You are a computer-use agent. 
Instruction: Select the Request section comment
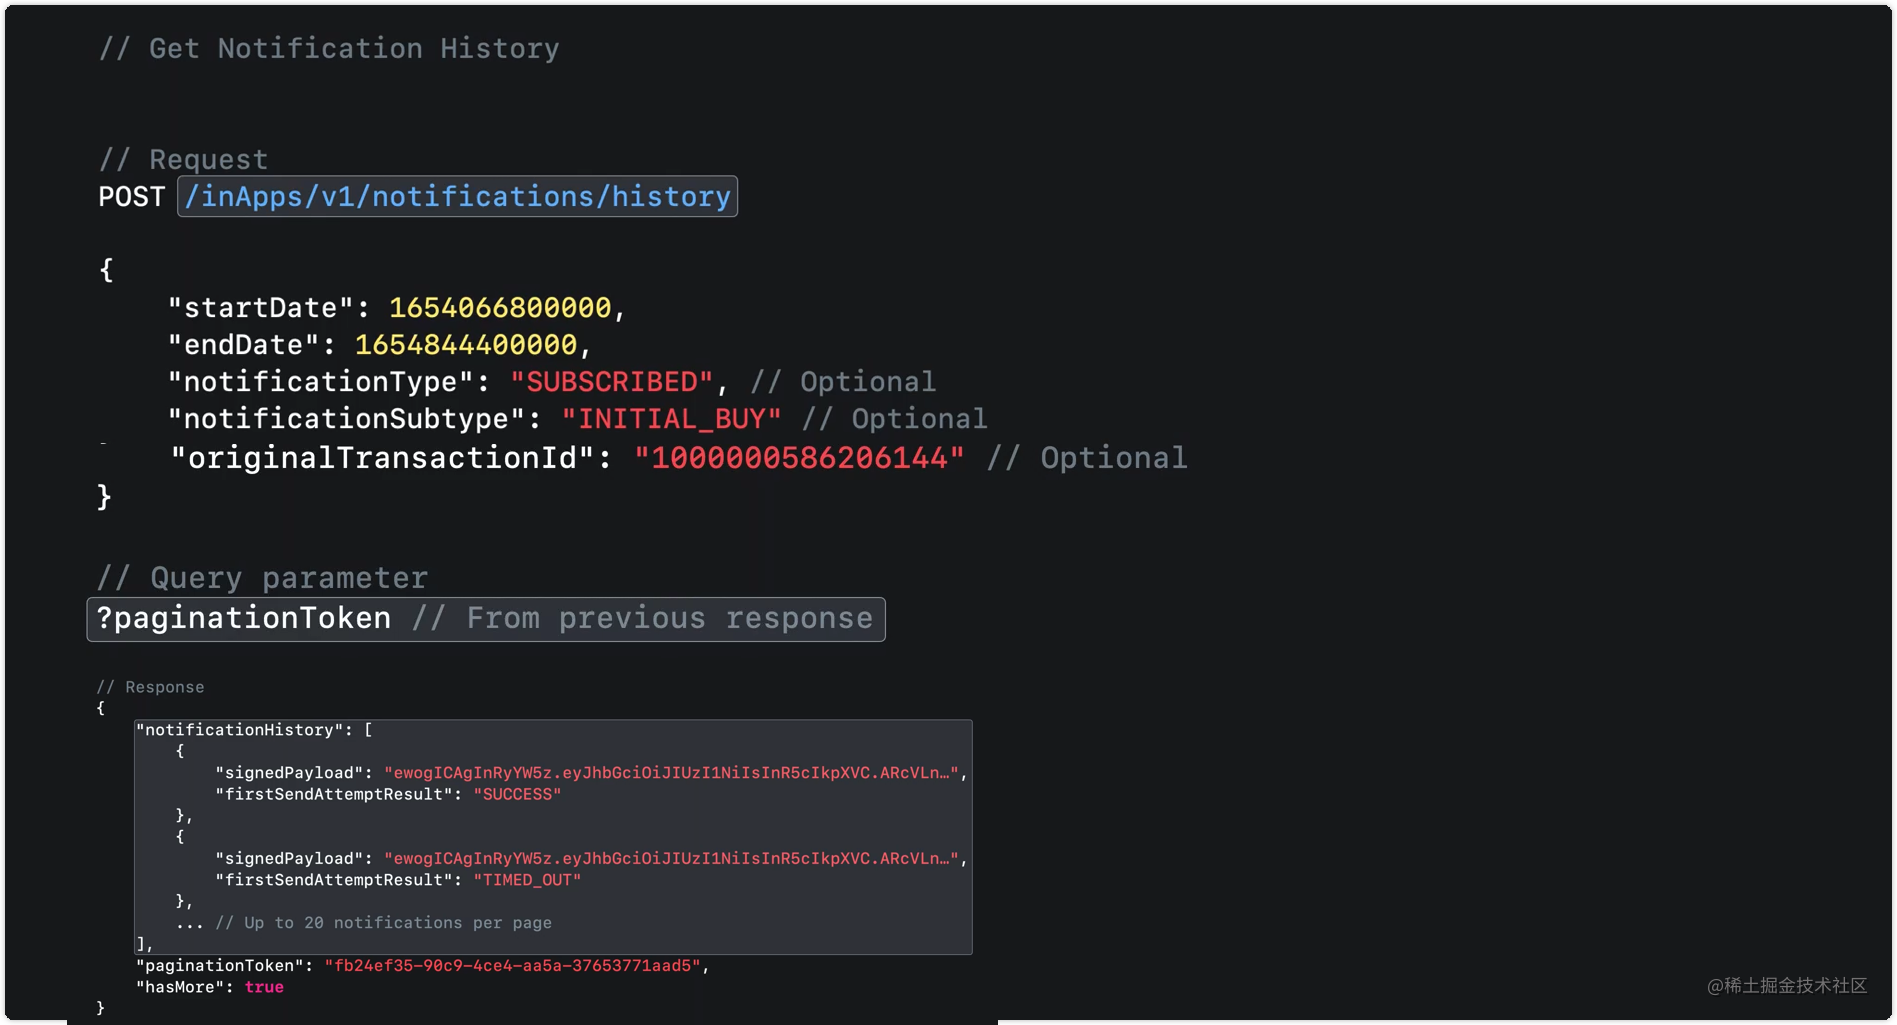(x=183, y=158)
